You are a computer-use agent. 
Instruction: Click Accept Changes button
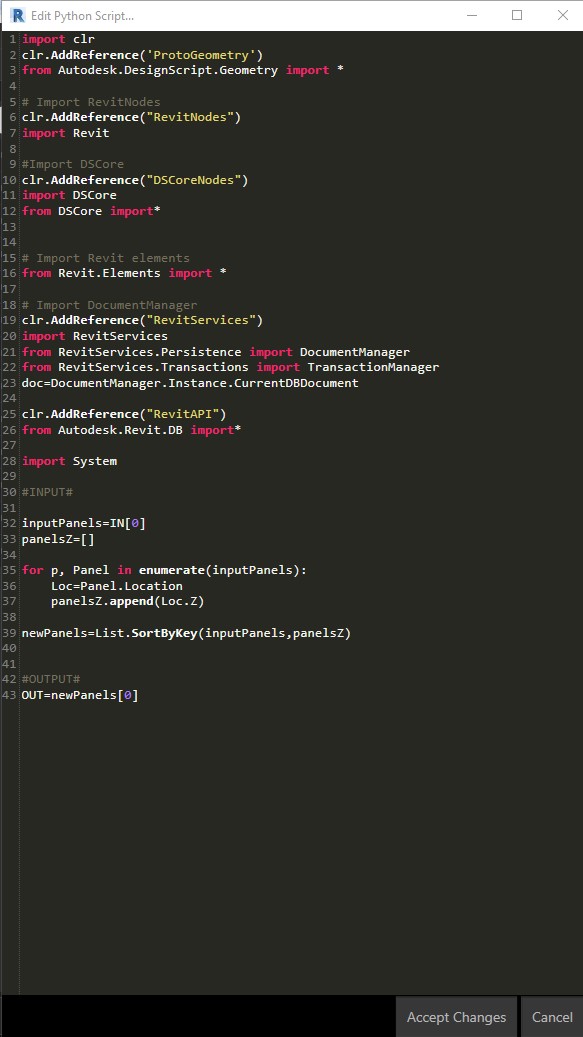[x=456, y=1016]
